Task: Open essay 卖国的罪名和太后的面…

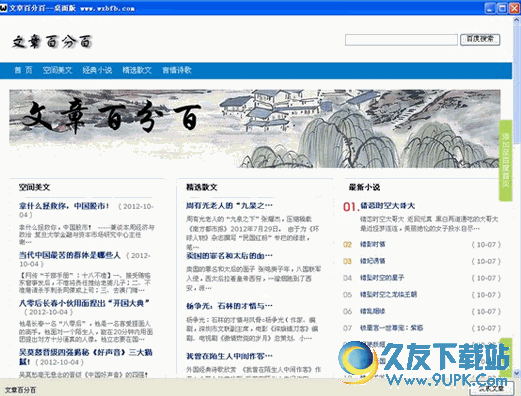Action: [229, 256]
